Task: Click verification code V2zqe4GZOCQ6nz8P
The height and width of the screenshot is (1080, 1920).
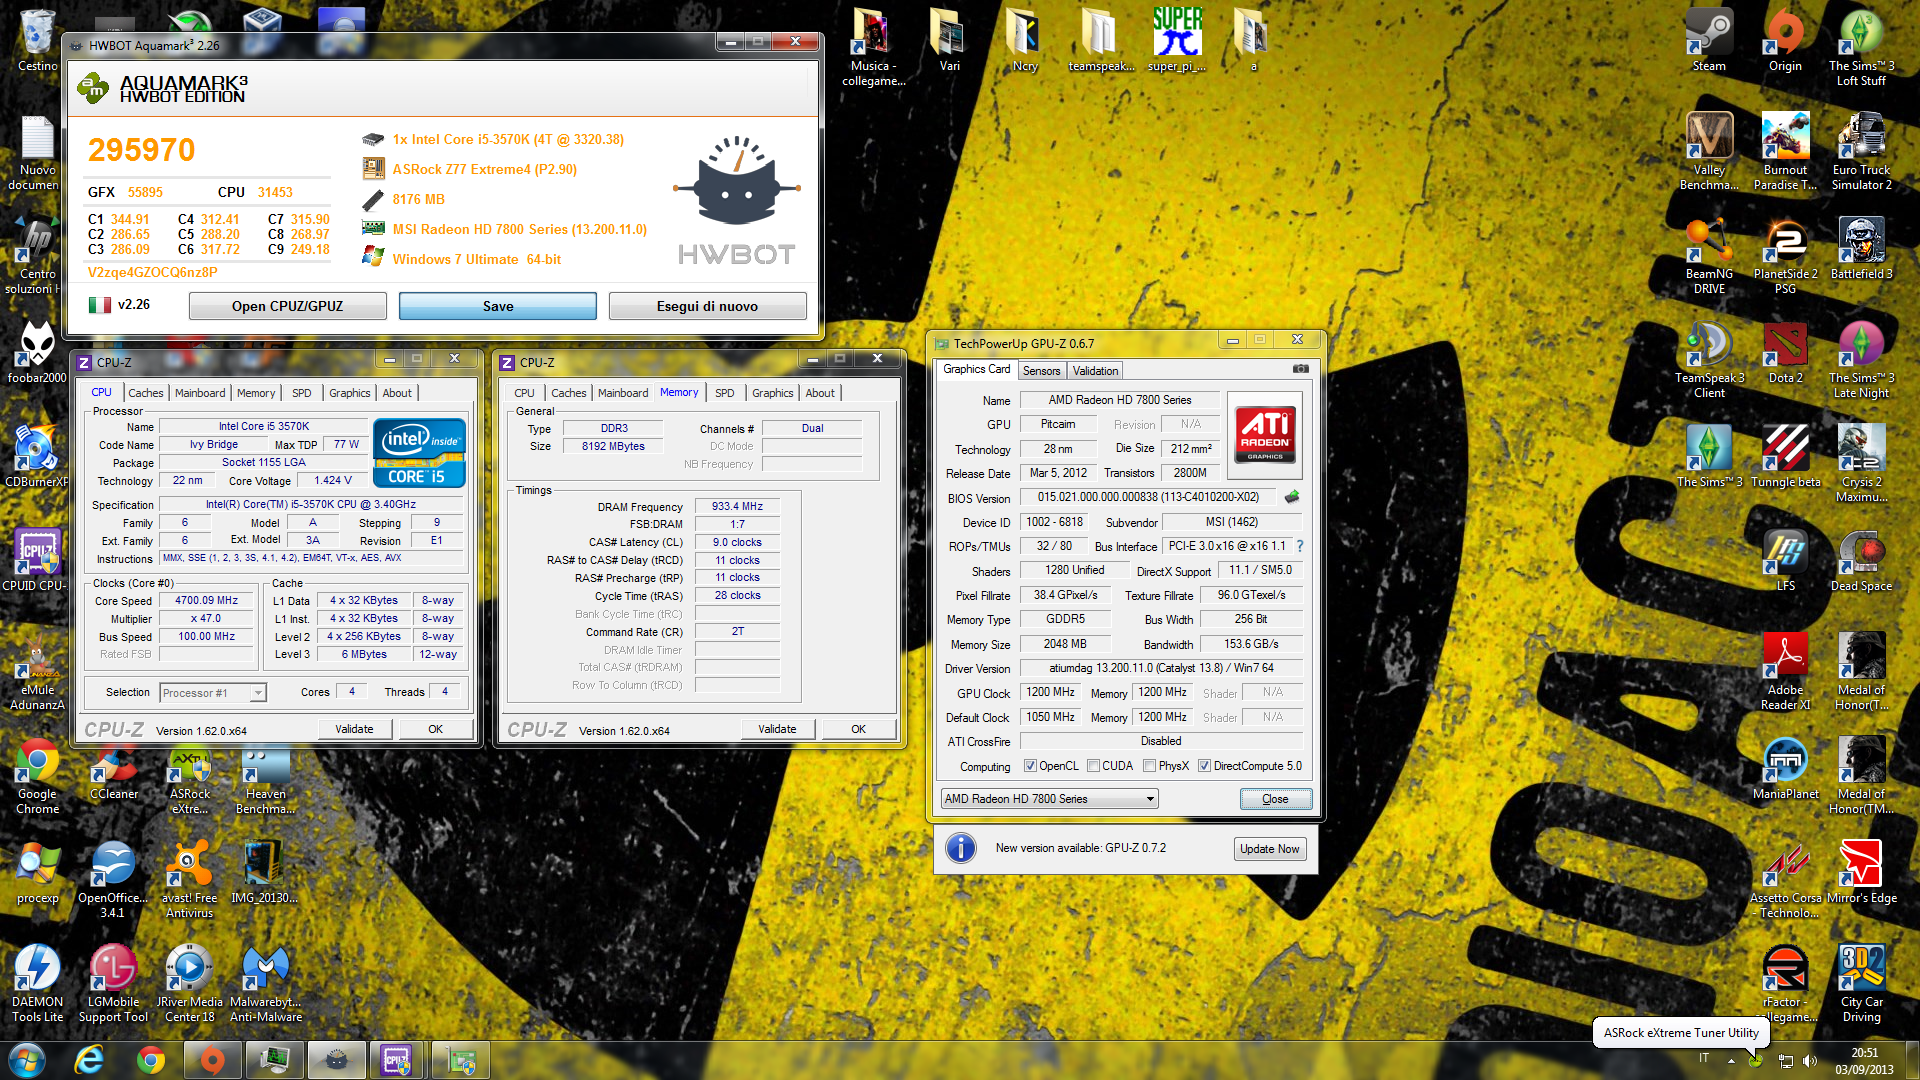Action: 153,272
